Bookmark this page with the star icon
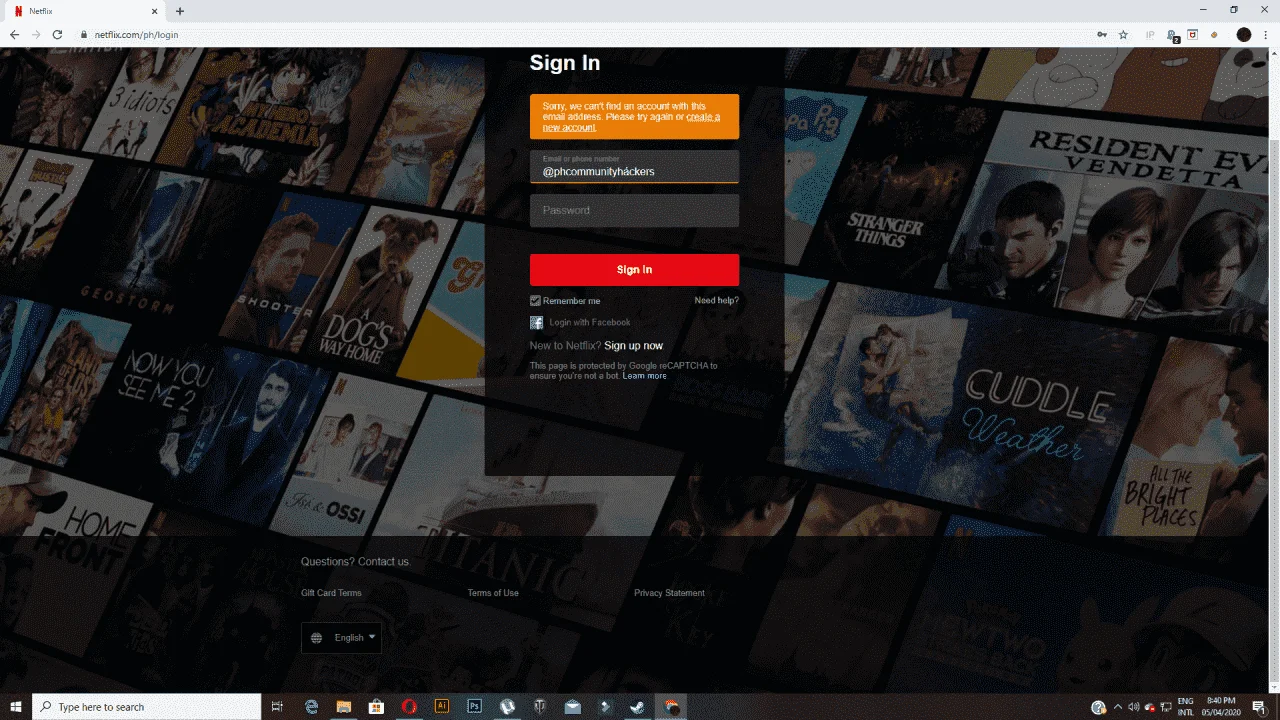Screen dimensions: 1280x720 coord(1123,34)
